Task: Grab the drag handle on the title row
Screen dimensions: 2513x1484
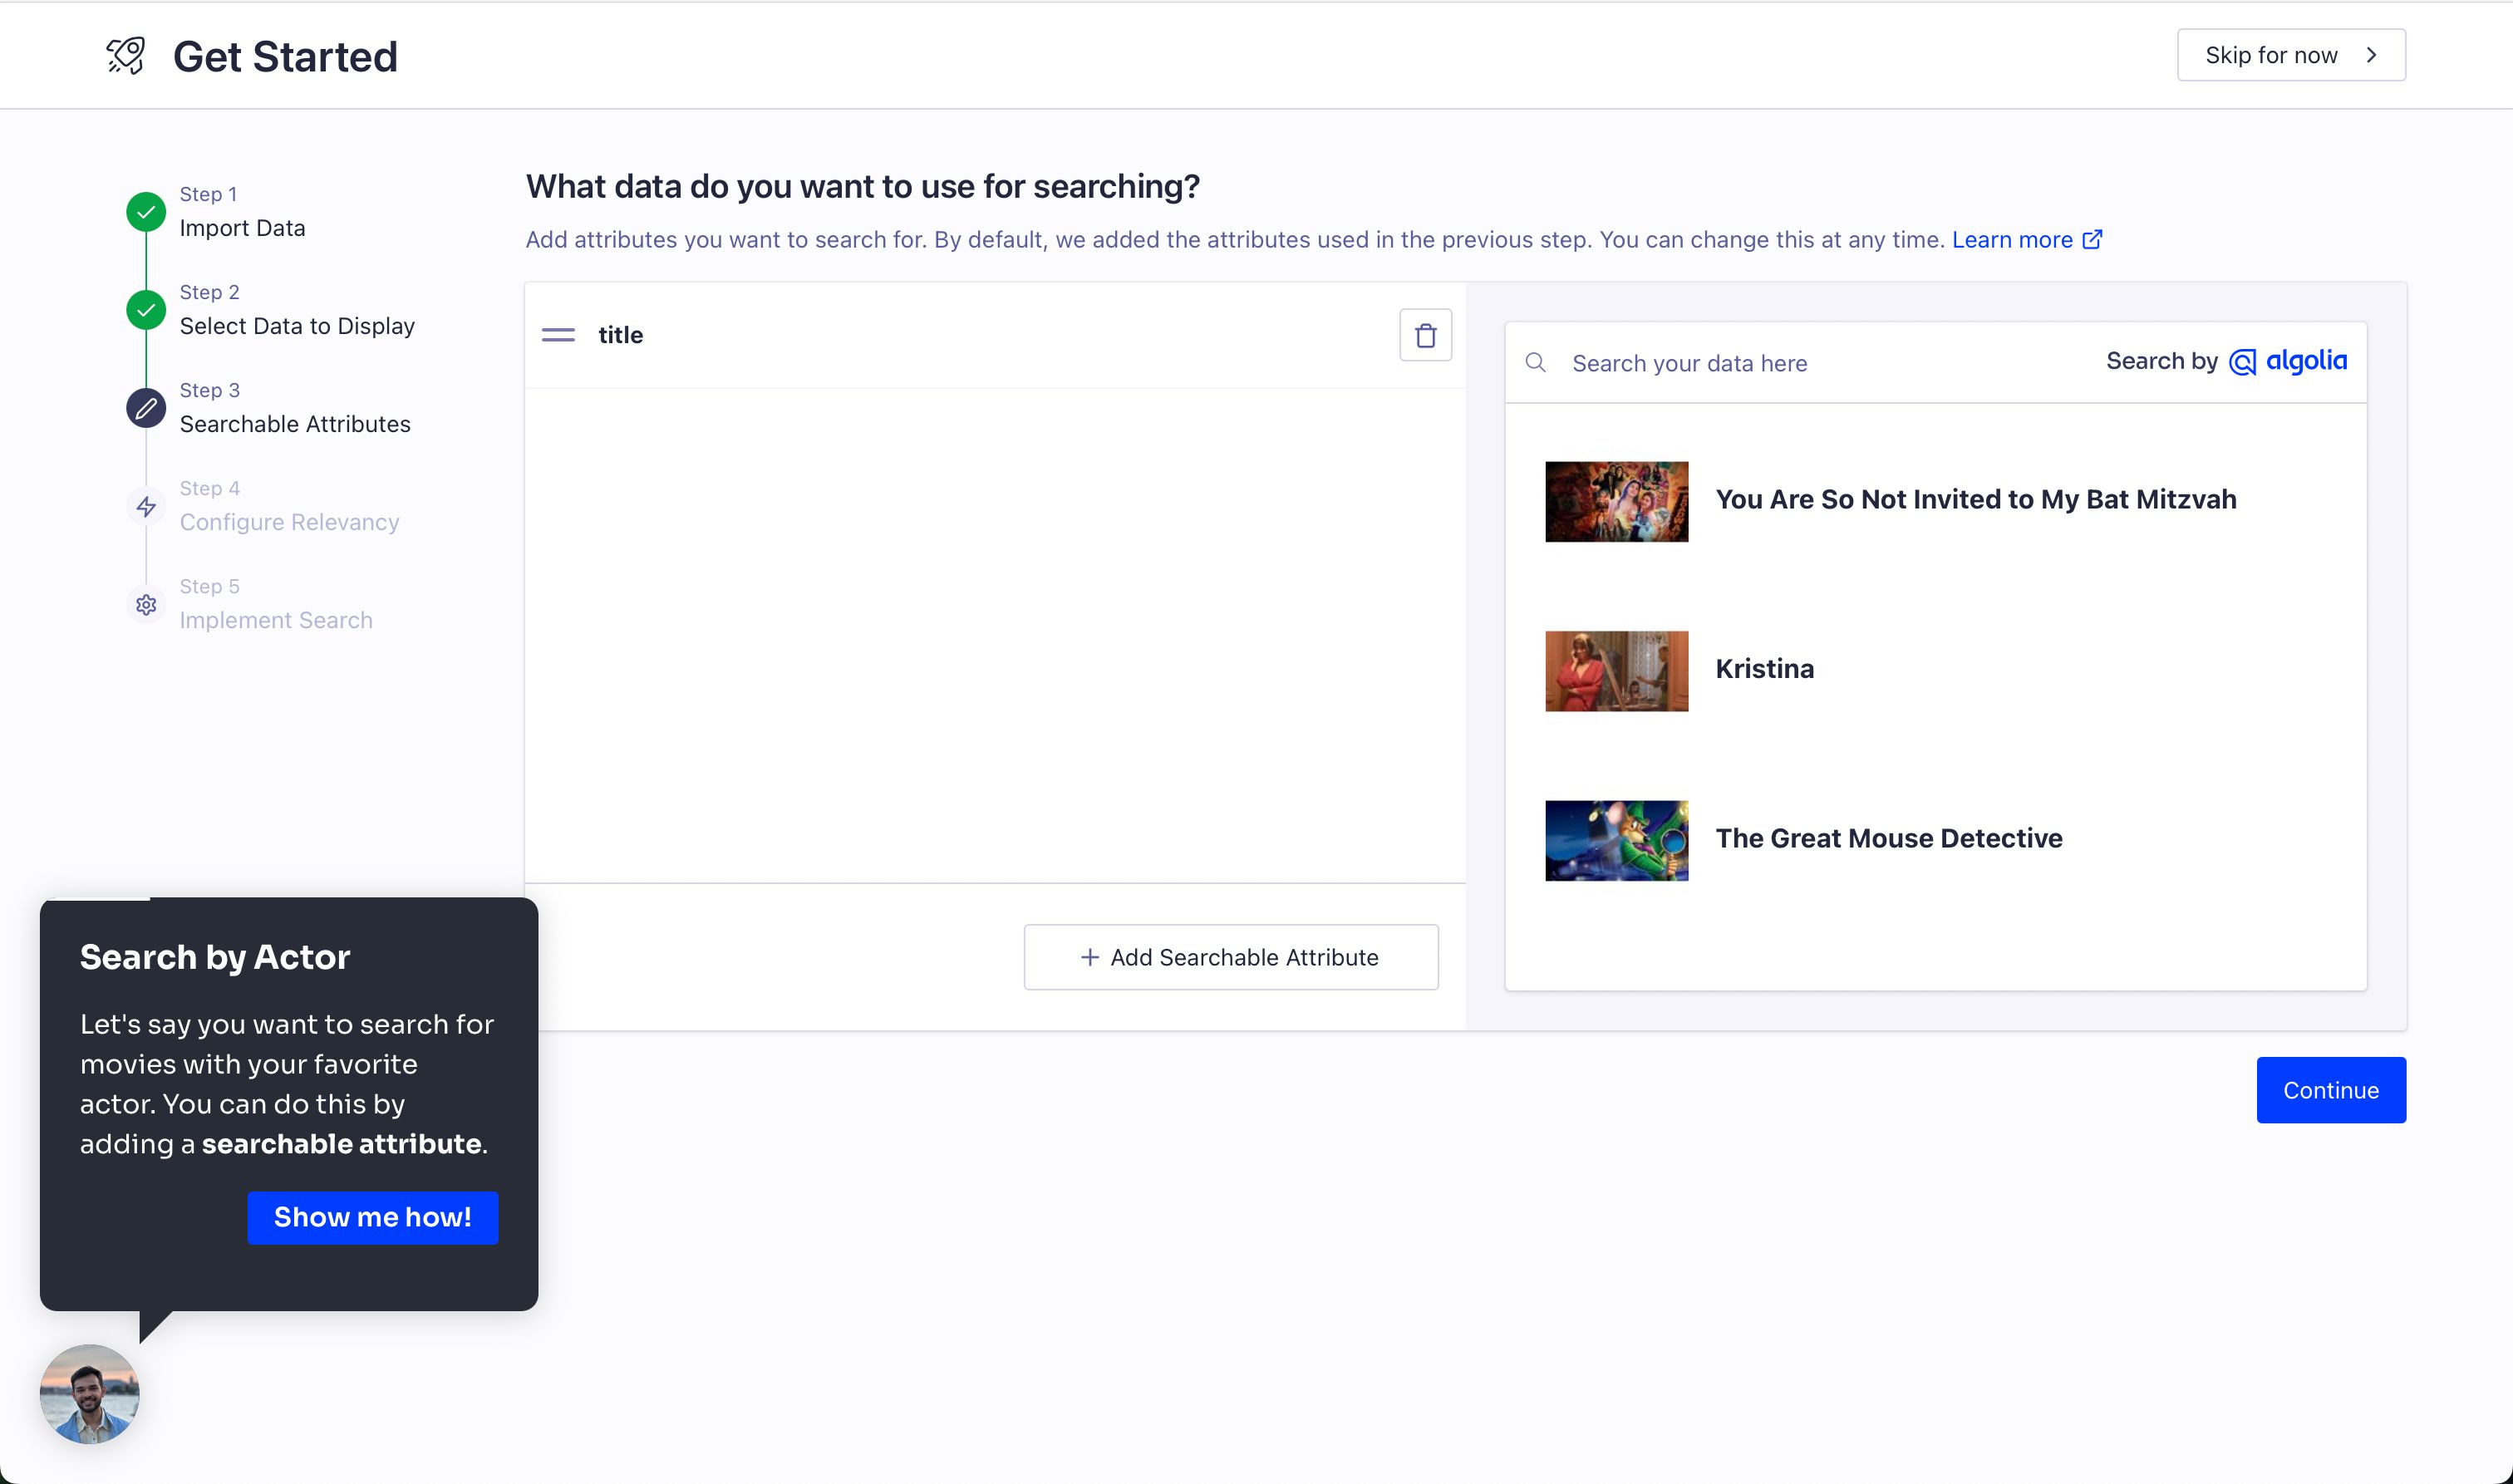Action: (x=558, y=335)
